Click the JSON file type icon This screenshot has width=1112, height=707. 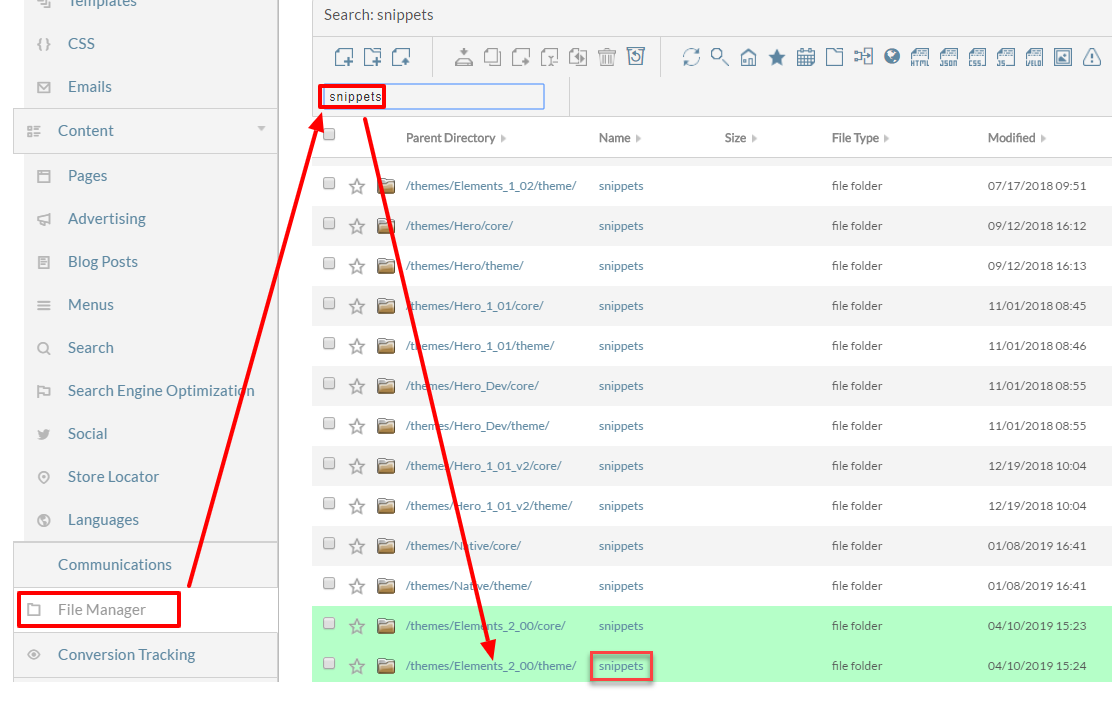tap(948, 57)
